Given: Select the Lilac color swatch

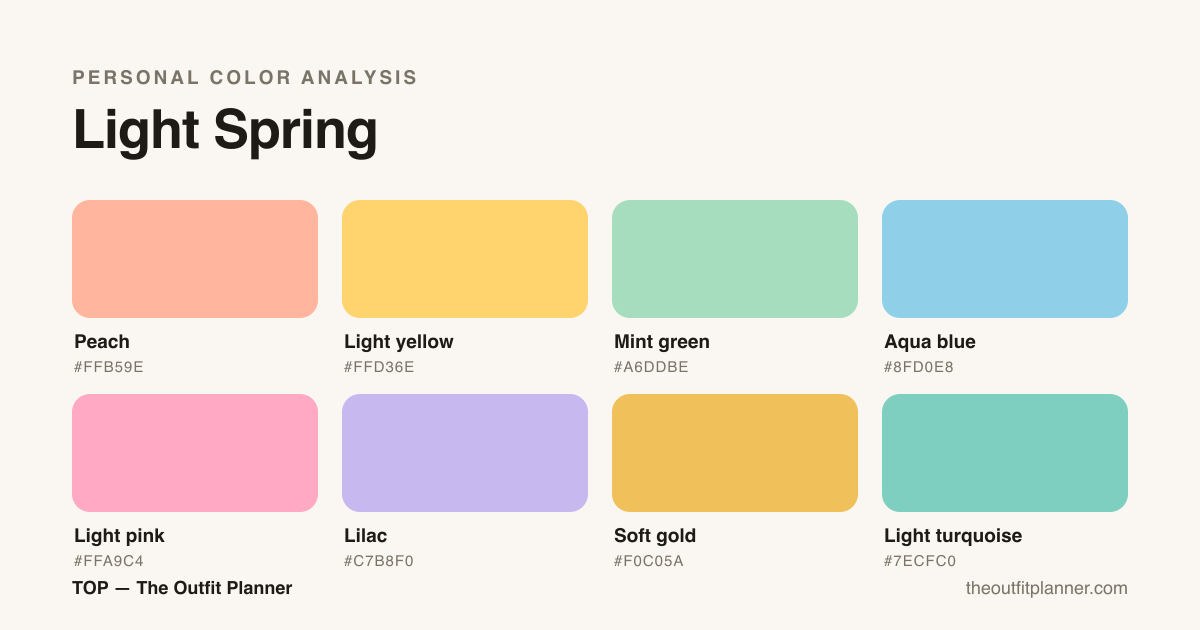Looking at the screenshot, I should pos(465,453).
